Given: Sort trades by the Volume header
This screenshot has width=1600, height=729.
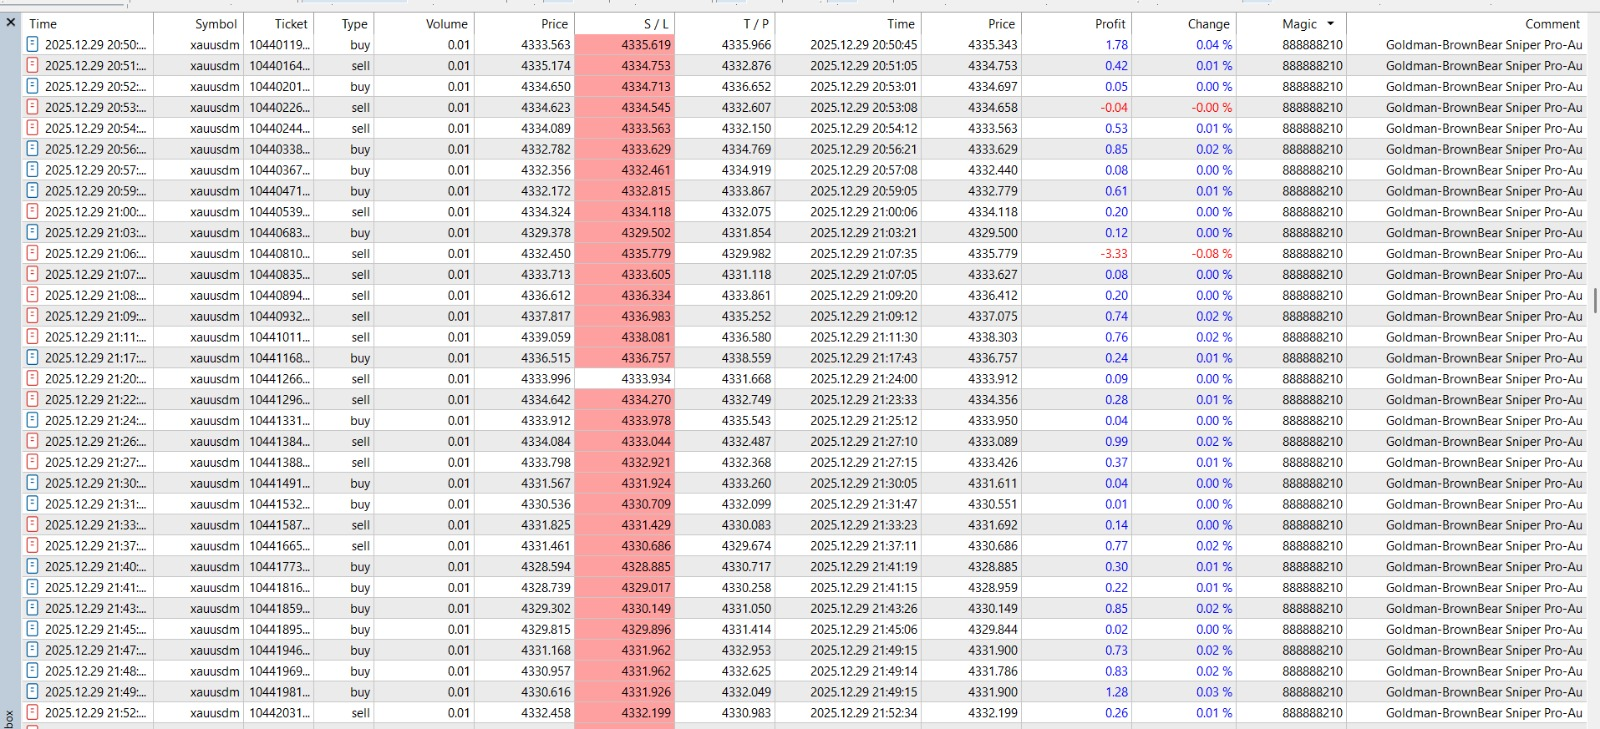Looking at the screenshot, I should tap(446, 24).
